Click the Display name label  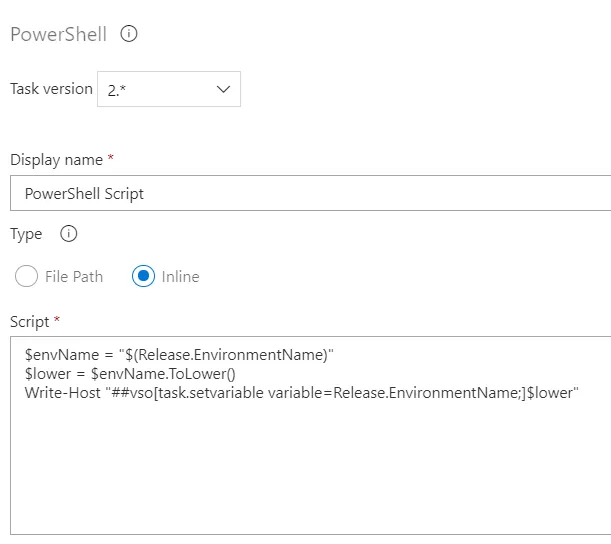[56, 160]
